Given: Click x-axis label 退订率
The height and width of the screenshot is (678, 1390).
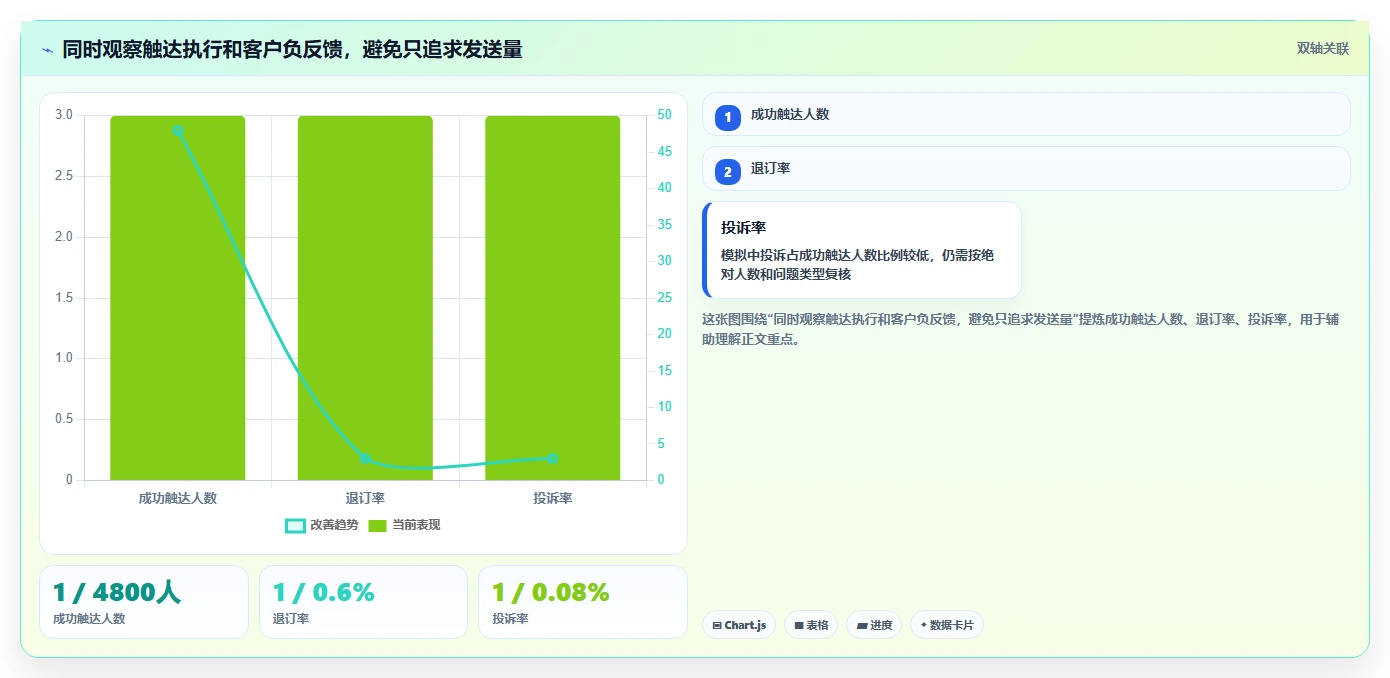Looking at the screenshot, I should pos(365,498).
